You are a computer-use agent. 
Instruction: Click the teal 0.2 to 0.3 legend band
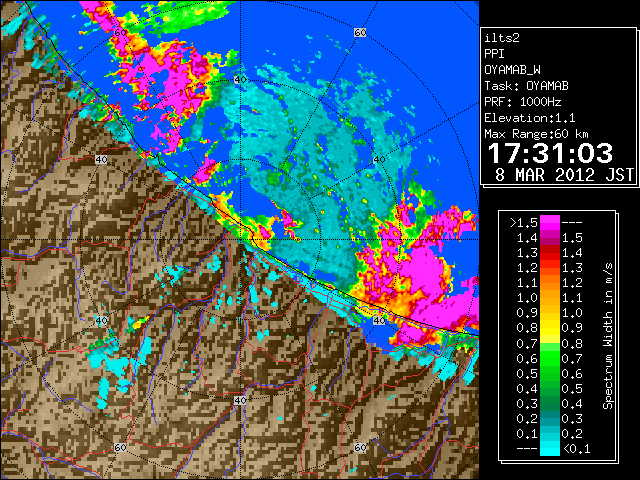pos(550,418)
